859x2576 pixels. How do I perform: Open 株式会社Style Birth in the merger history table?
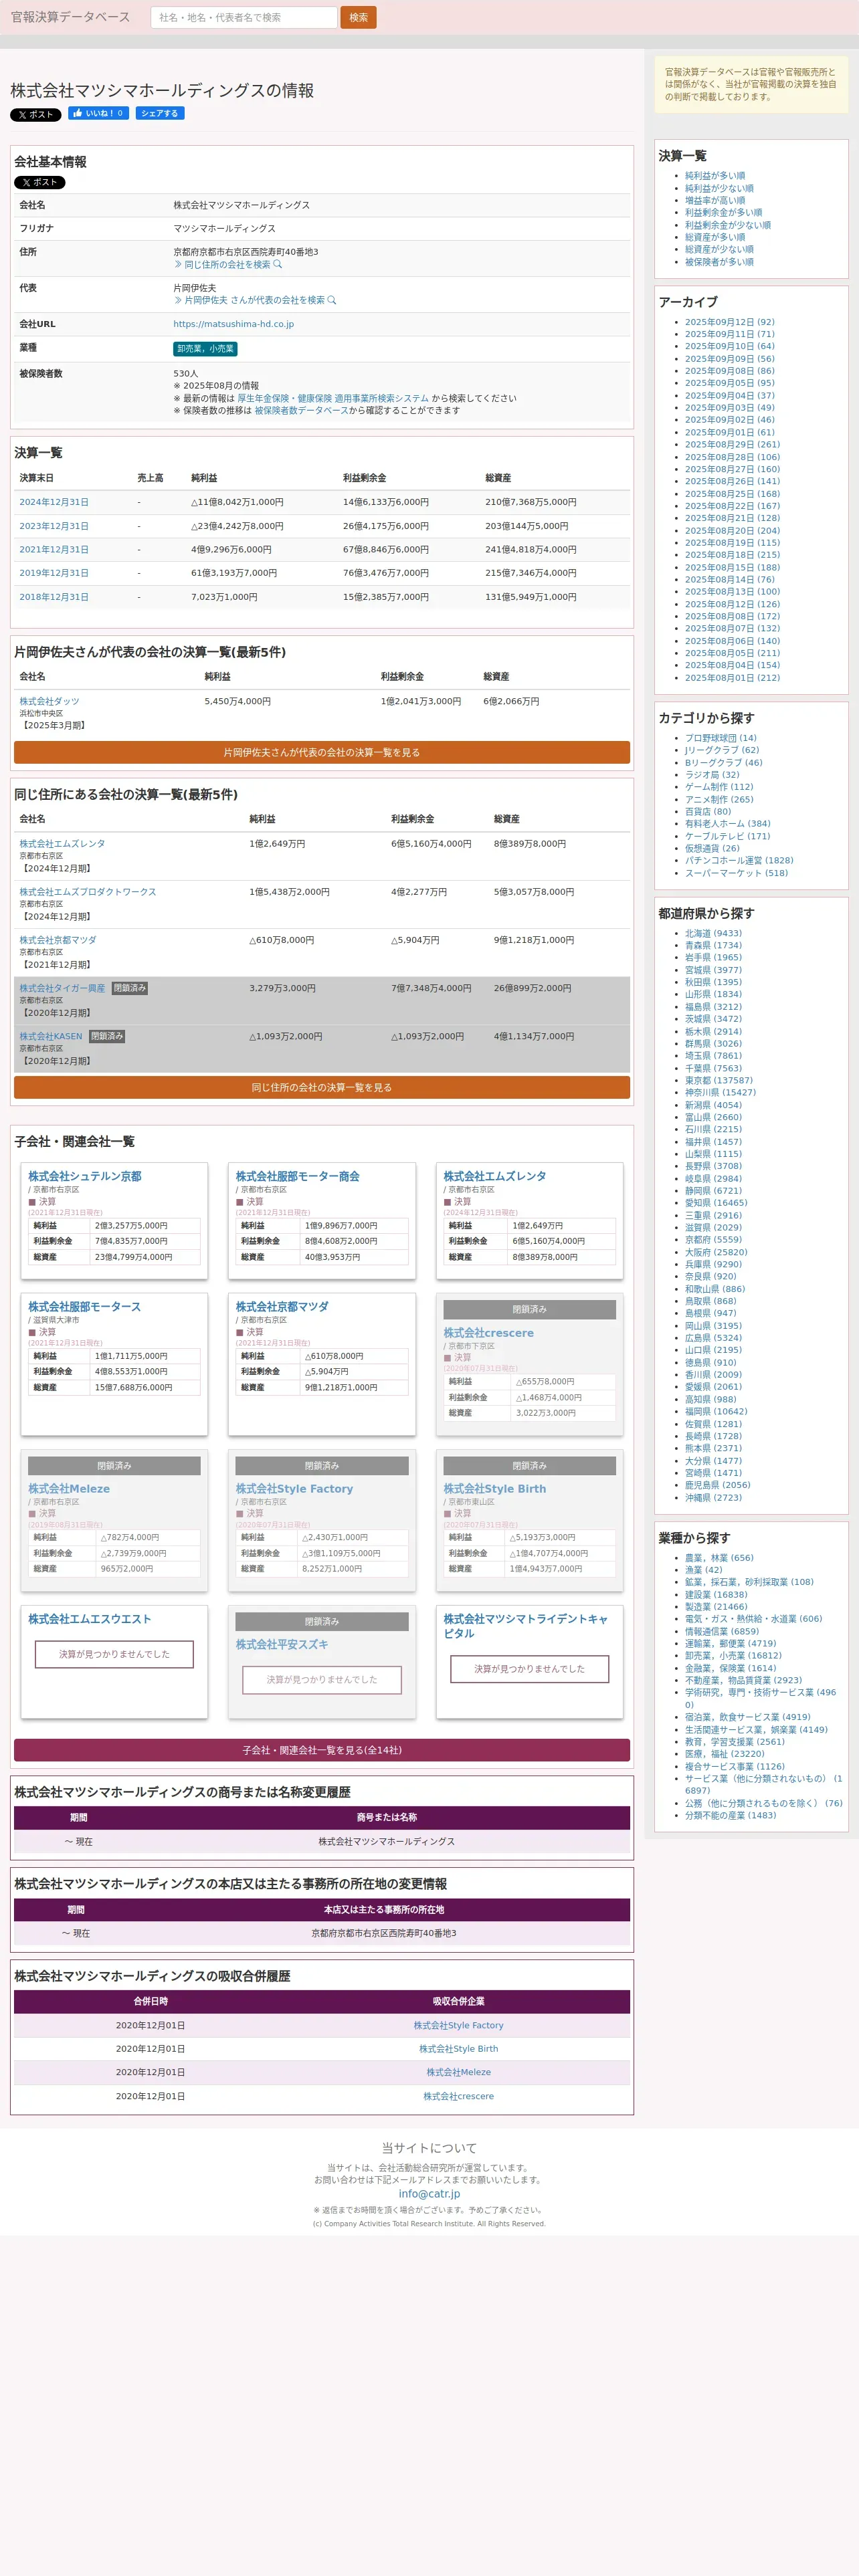coord(459,2049)
